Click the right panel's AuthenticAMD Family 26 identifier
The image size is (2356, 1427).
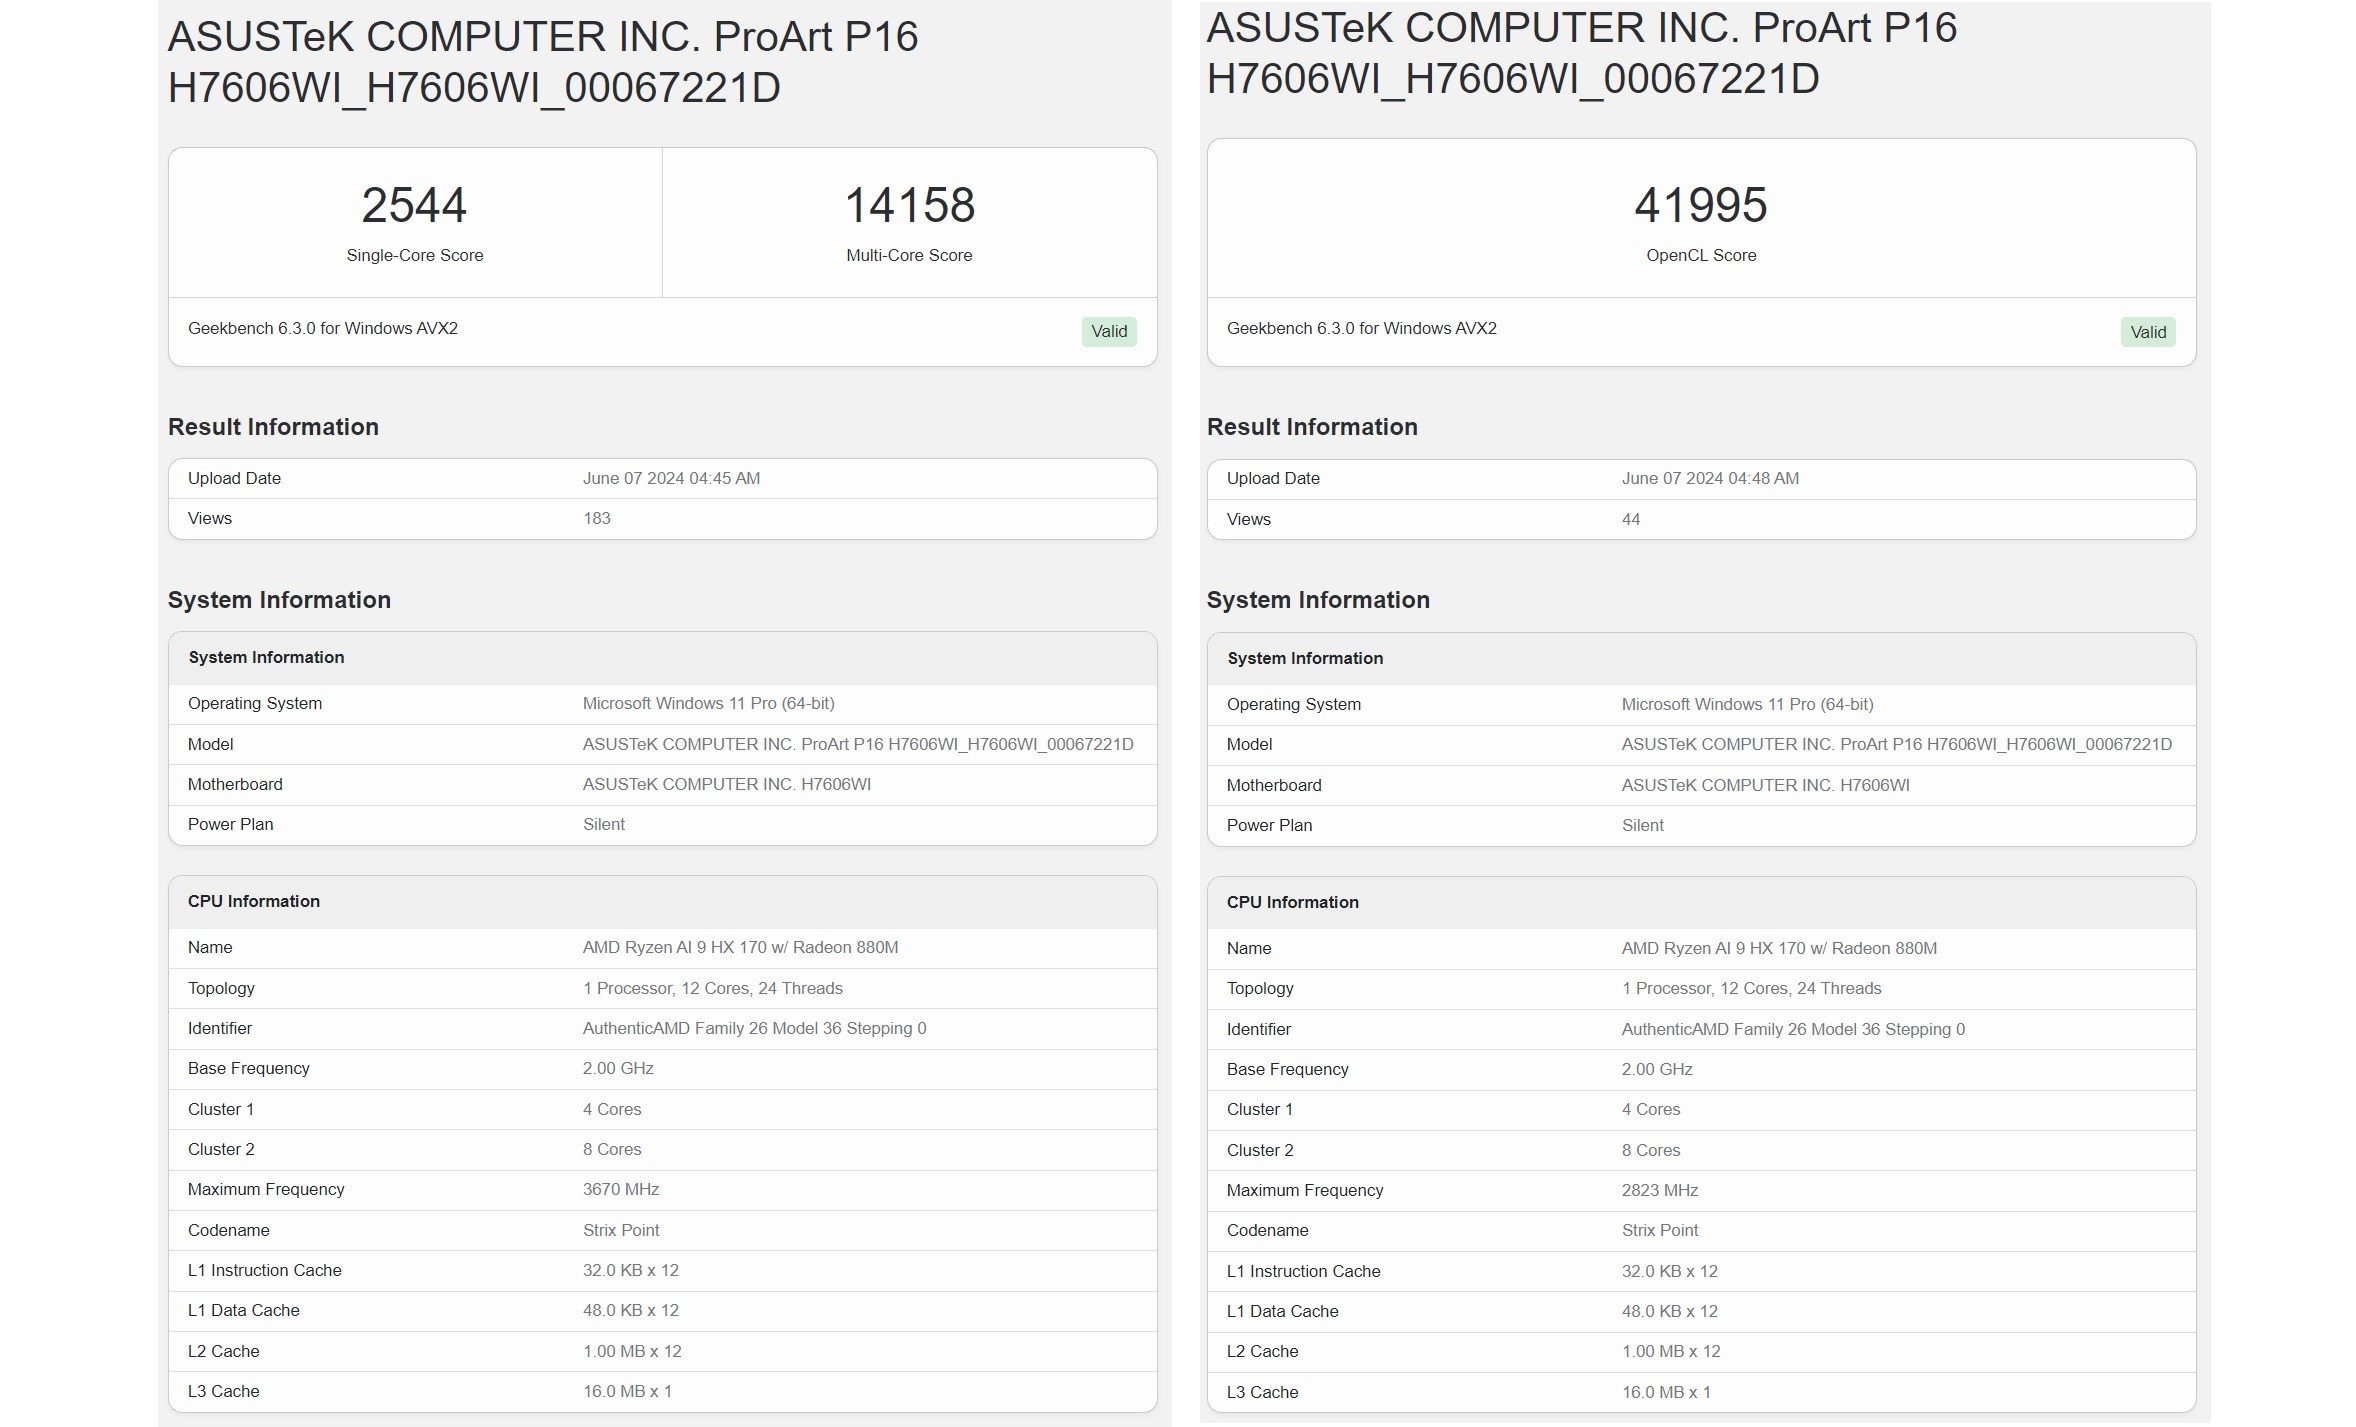pyautogui.click(x=1793, y=1029)
